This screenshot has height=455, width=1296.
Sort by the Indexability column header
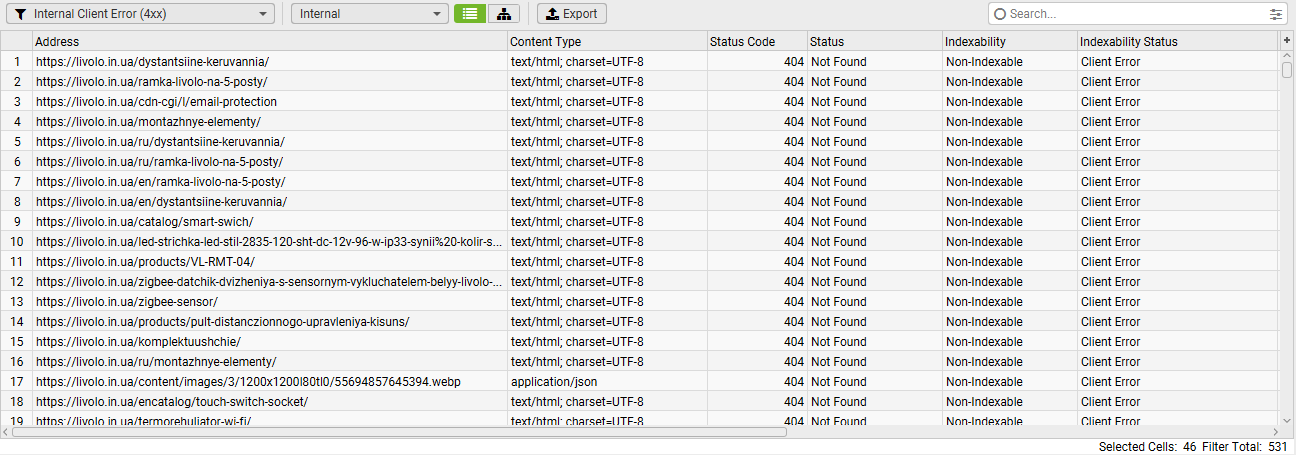click(x=1009, y=41)
